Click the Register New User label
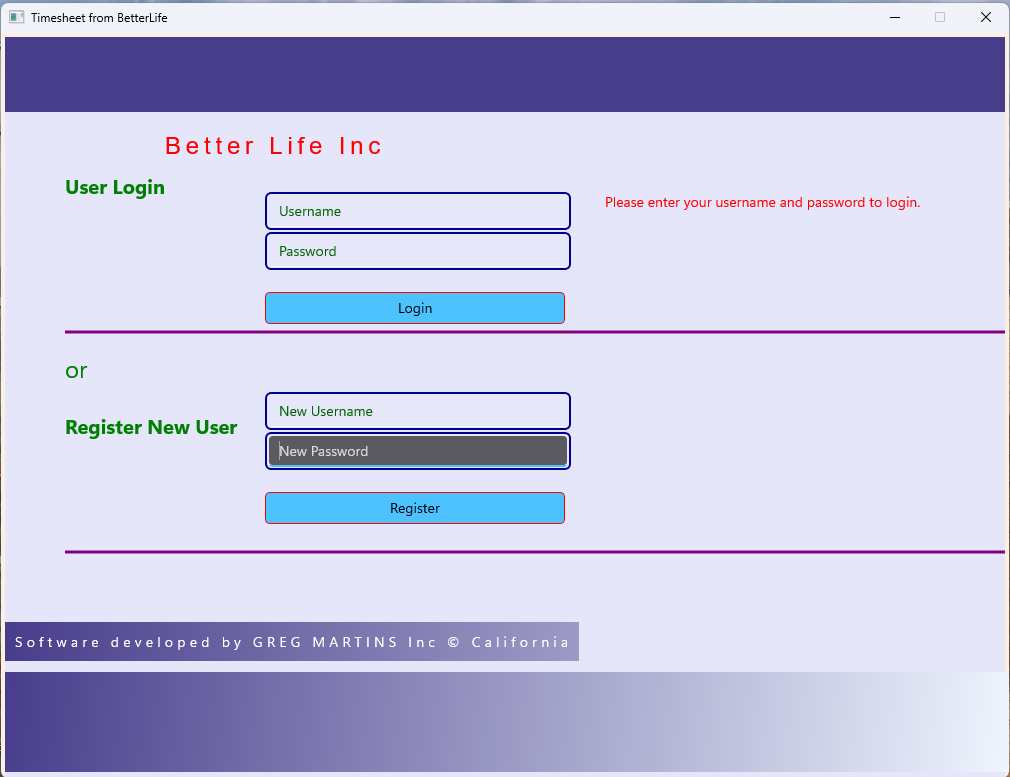 click(151, 427)
